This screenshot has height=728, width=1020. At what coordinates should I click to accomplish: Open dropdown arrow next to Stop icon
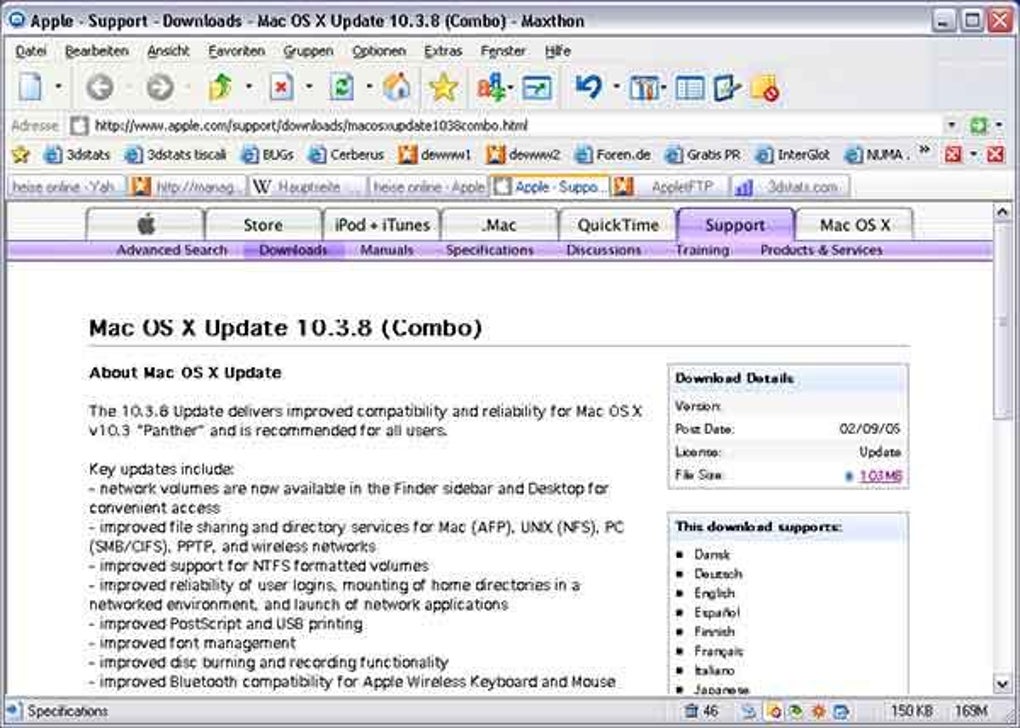pyautogui.click(x=309, y=87)
